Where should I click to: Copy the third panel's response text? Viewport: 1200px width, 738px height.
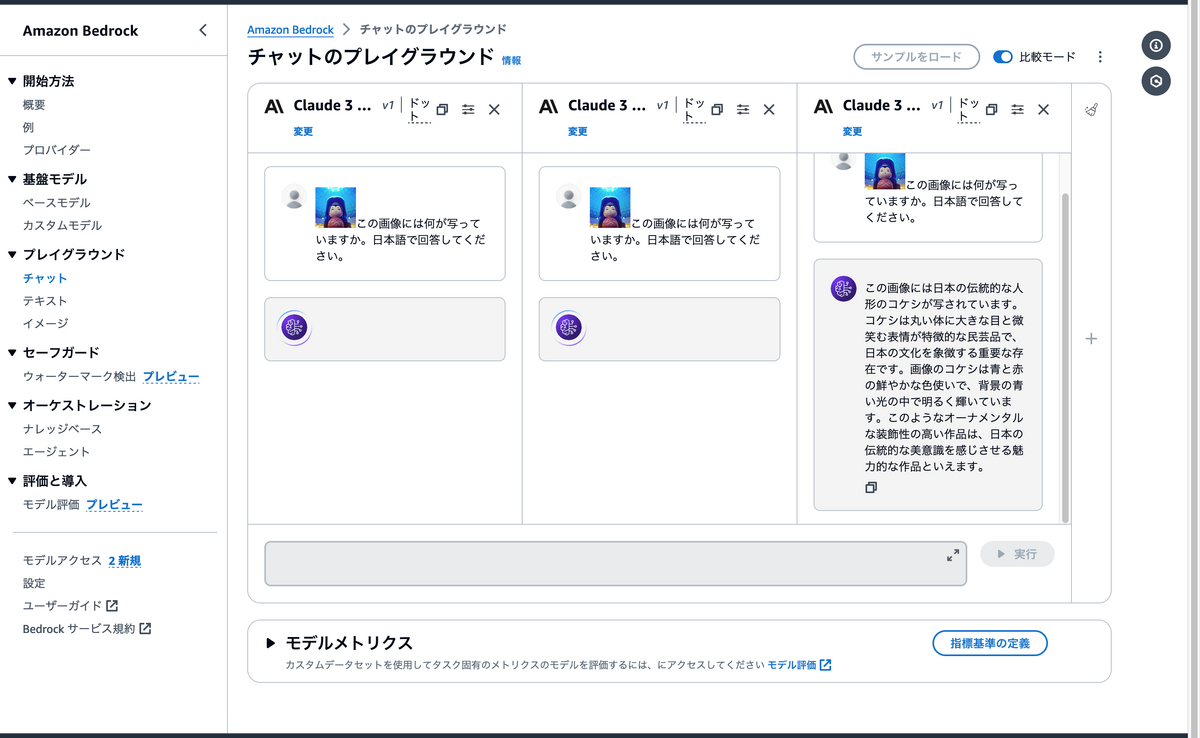click(x=871, y=488)
